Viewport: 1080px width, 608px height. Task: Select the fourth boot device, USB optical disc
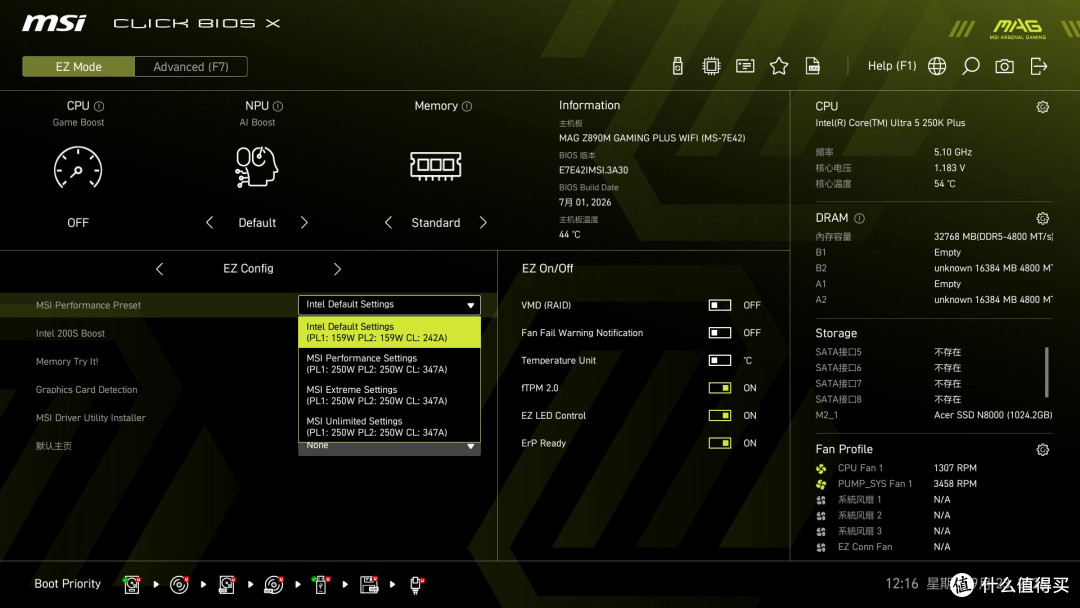[x=273, y=585]
